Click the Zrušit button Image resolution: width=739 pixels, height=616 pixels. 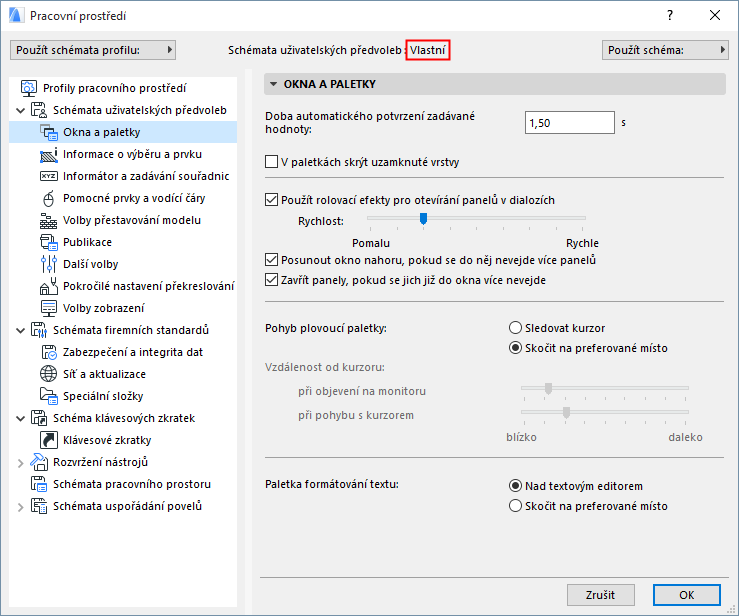point(600,594)
